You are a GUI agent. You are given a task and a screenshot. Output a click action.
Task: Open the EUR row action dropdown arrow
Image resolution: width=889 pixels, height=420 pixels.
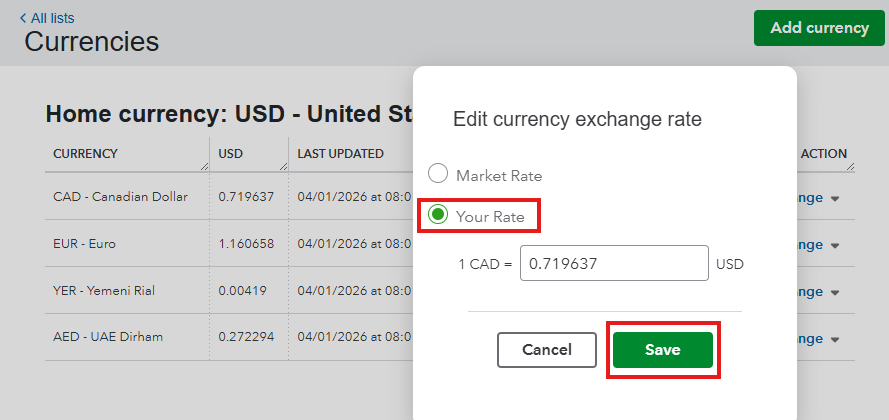point(835,245)
